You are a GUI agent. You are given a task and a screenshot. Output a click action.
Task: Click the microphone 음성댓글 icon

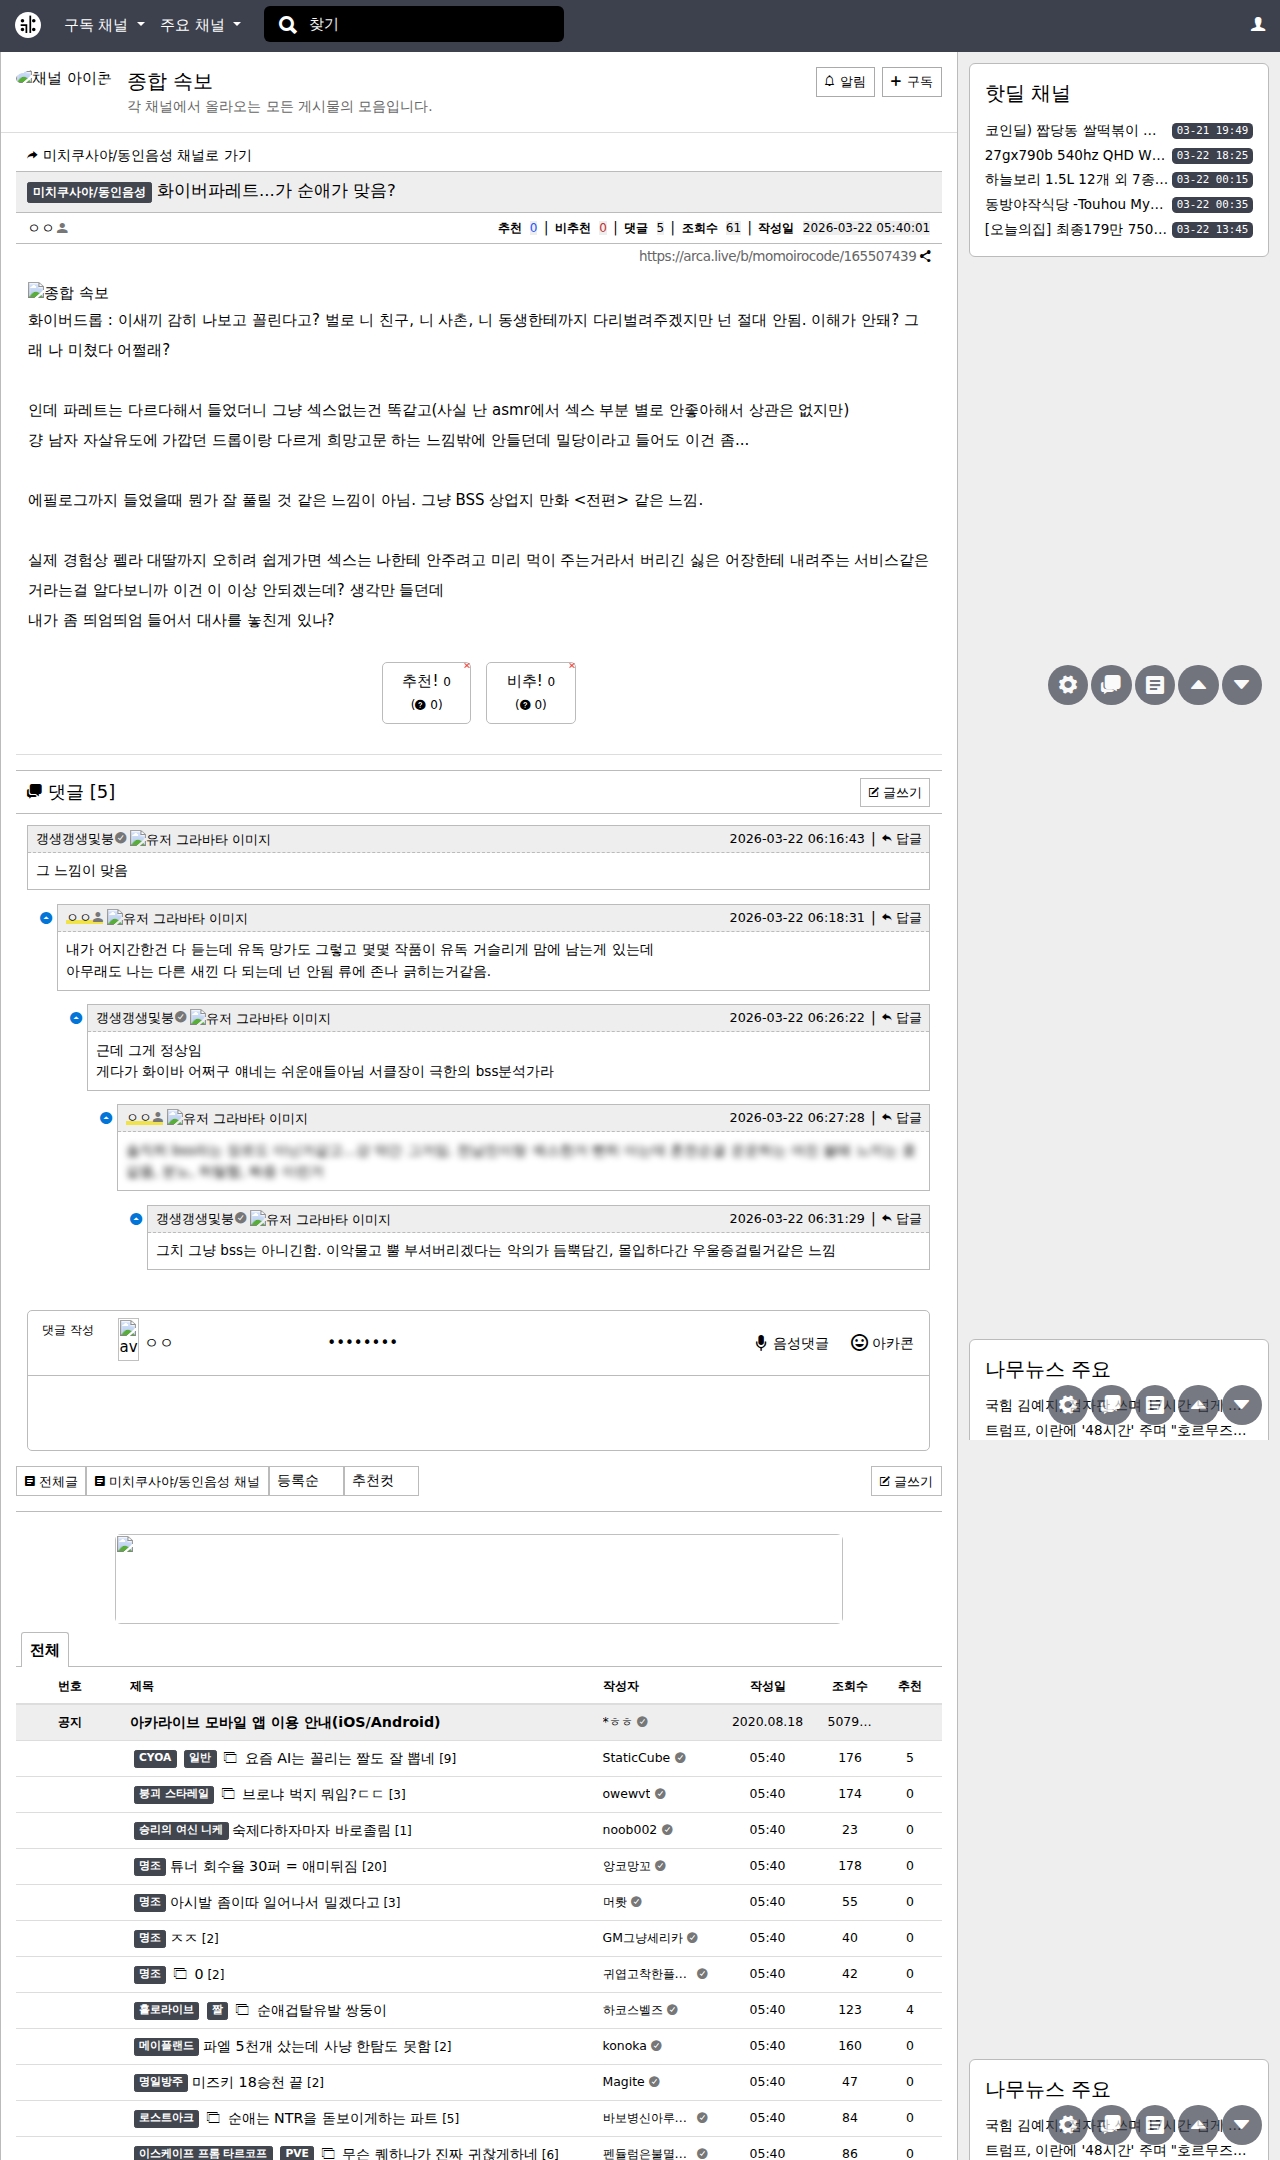(761, 1343)
